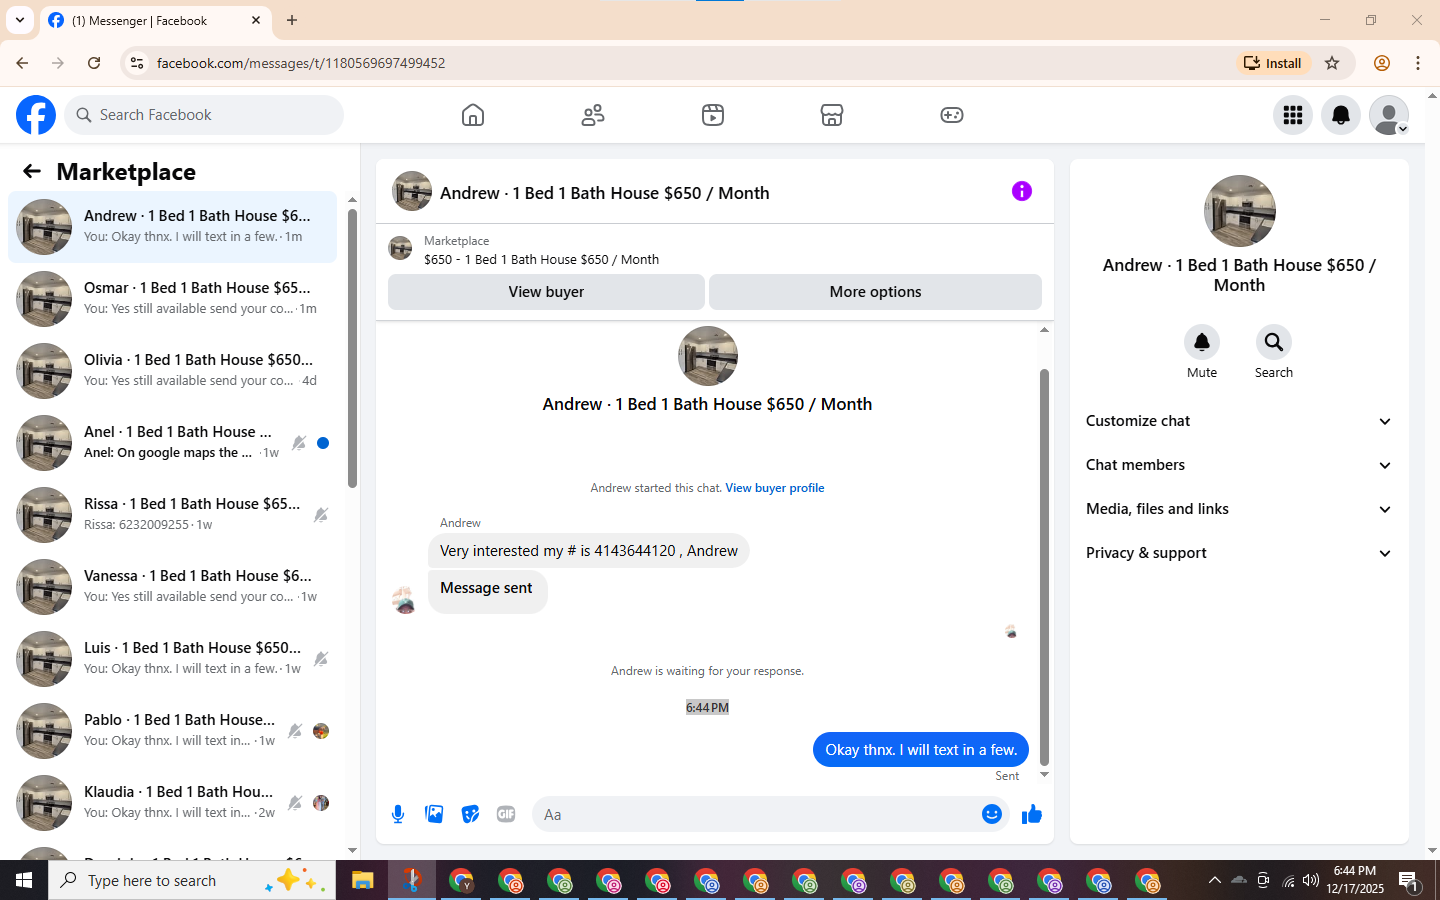Open the volume control in system tray
Screen dimensions: 1440x900
1311,881
